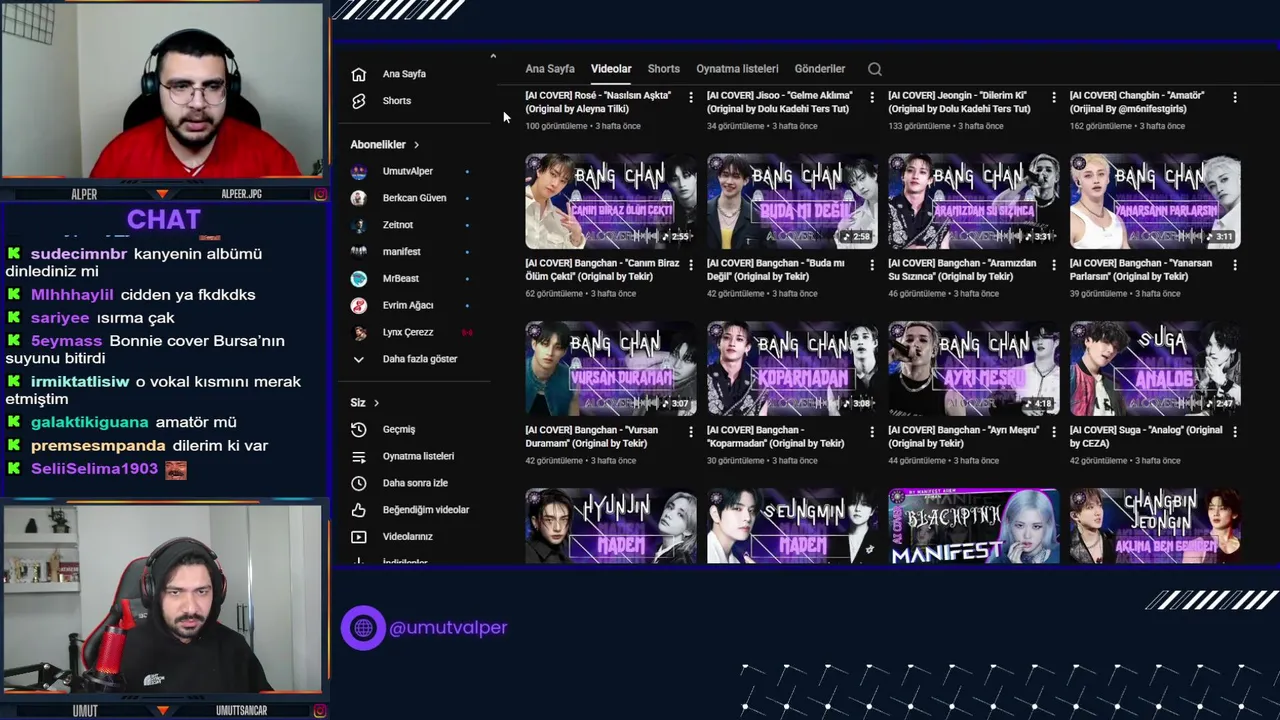1280x720 pixels.
Task: Open the Shorts icon in sidebar
Action: point(359,101)
